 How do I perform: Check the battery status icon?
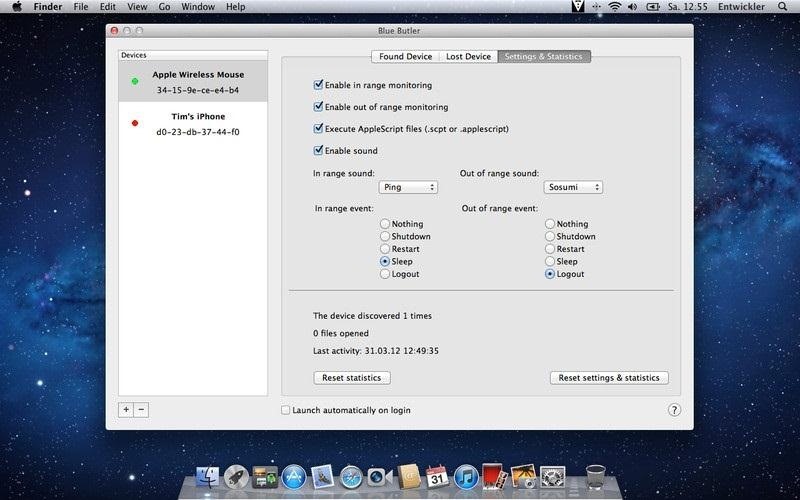point(653,7)
